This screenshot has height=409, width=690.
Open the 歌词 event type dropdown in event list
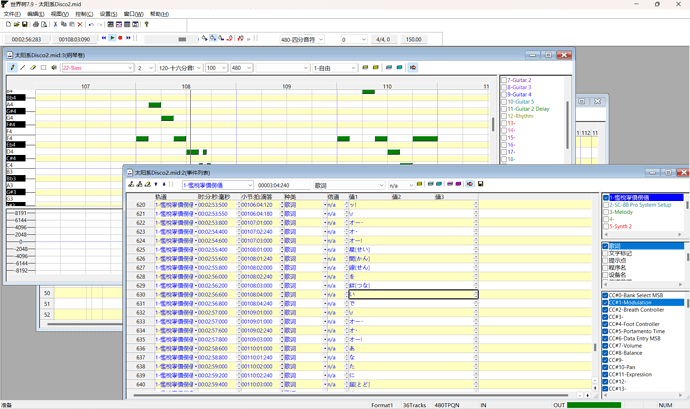381,185
